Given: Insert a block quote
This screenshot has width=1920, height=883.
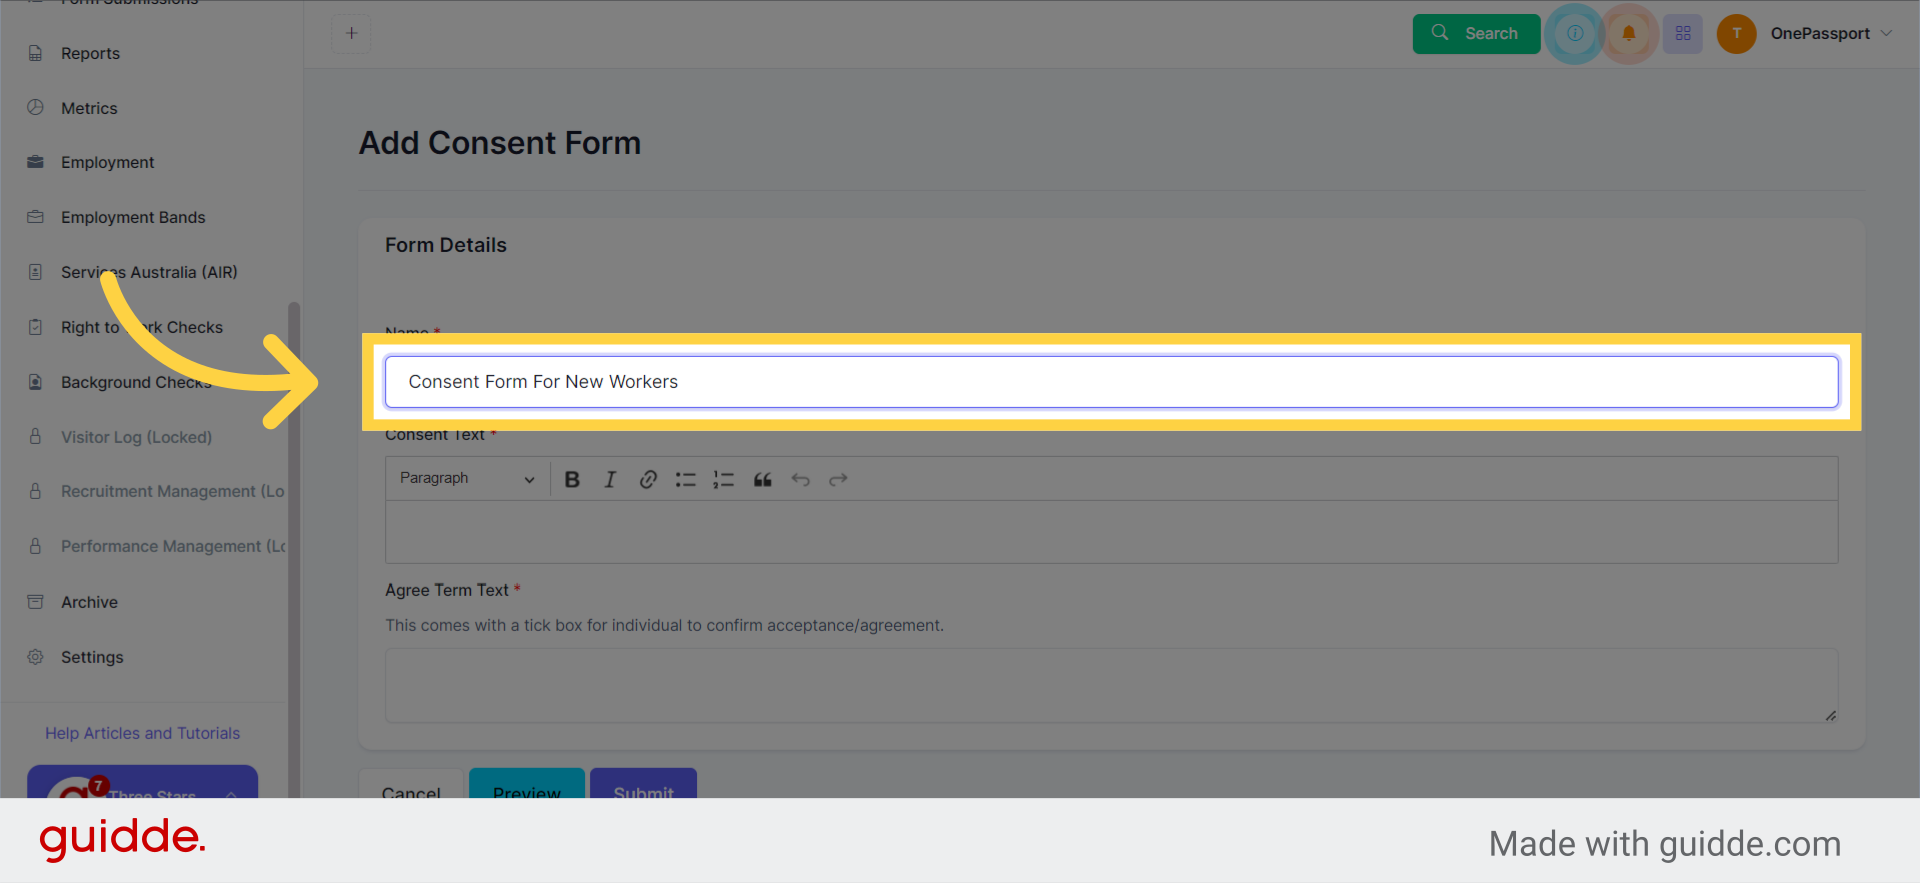Looking at the screenshot, I should (762, 479).
